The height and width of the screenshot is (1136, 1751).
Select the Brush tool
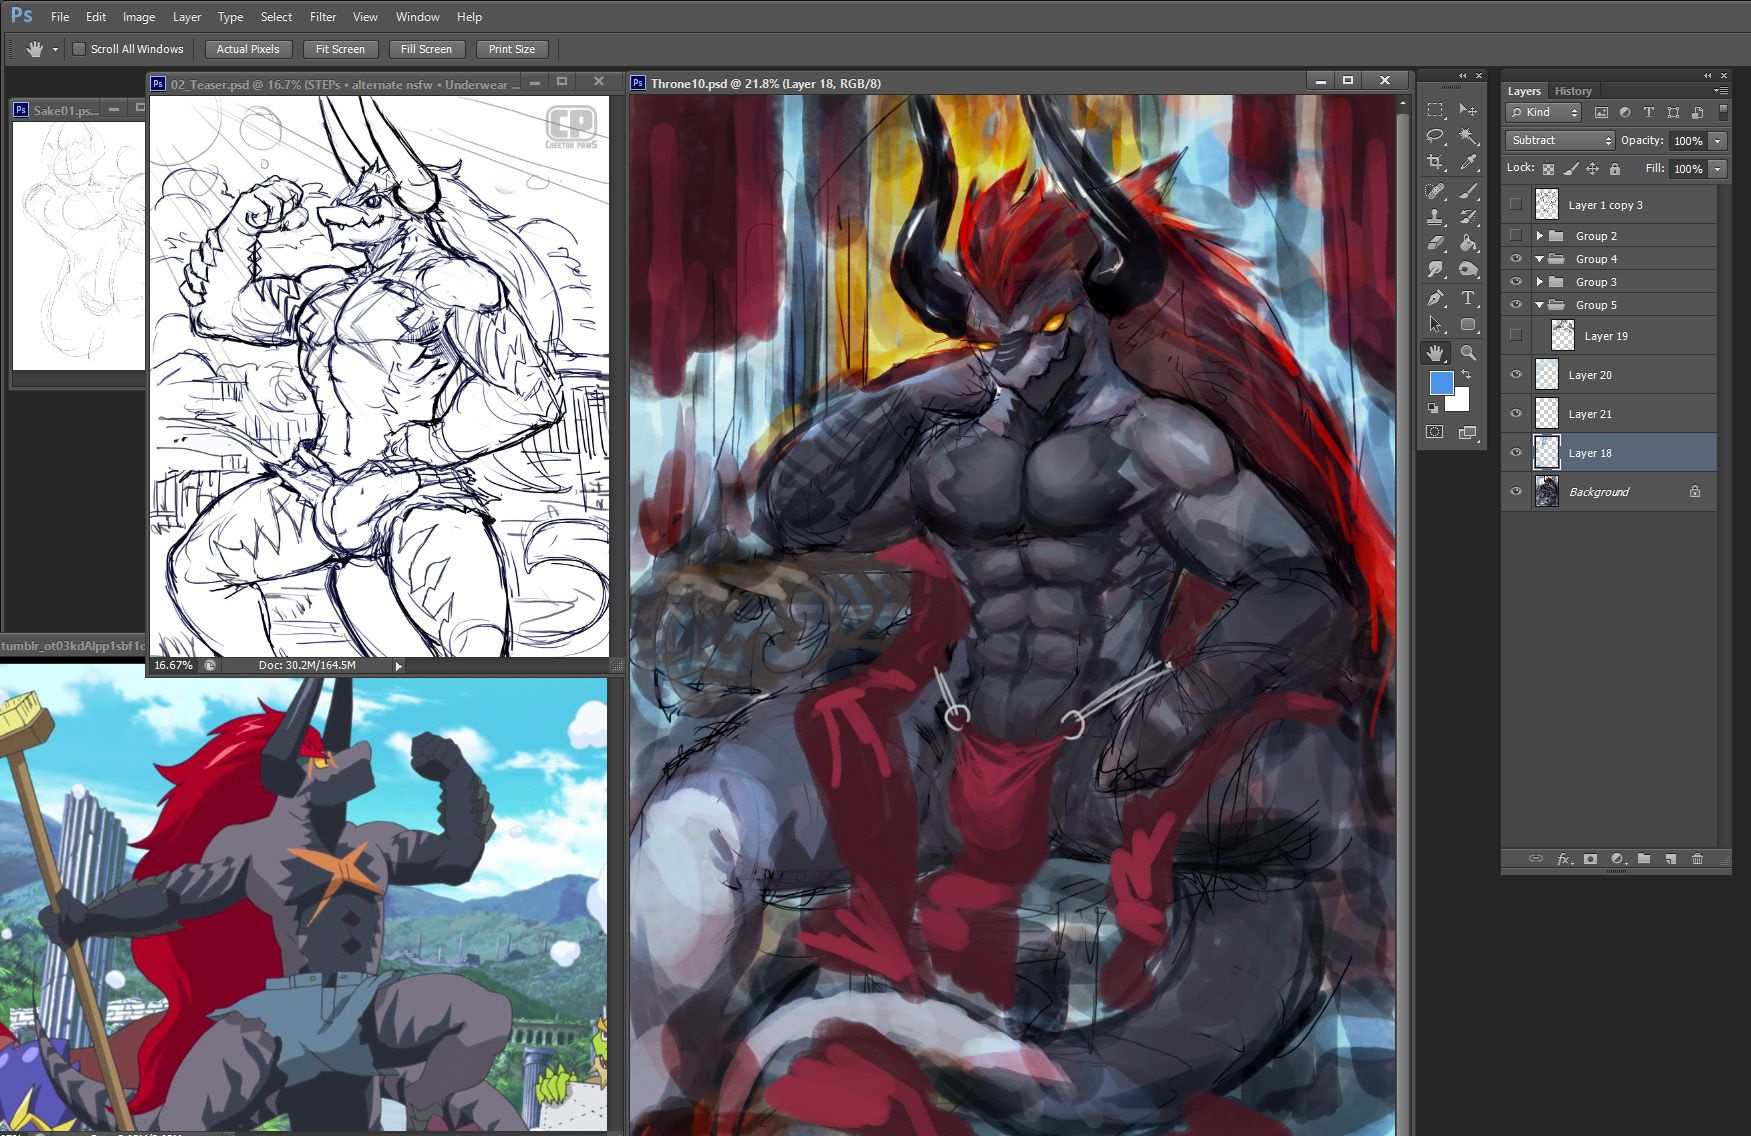tap(1468, 190)
